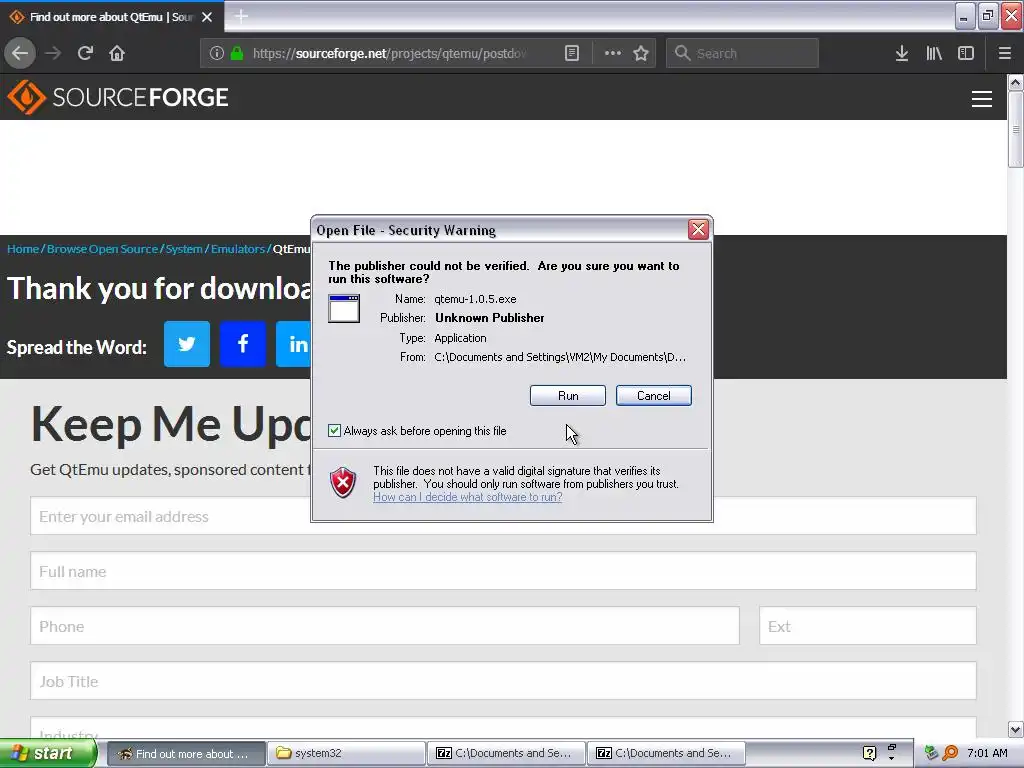Click the Run button in the security warning

pyautogui.click(x=568, y=396)
